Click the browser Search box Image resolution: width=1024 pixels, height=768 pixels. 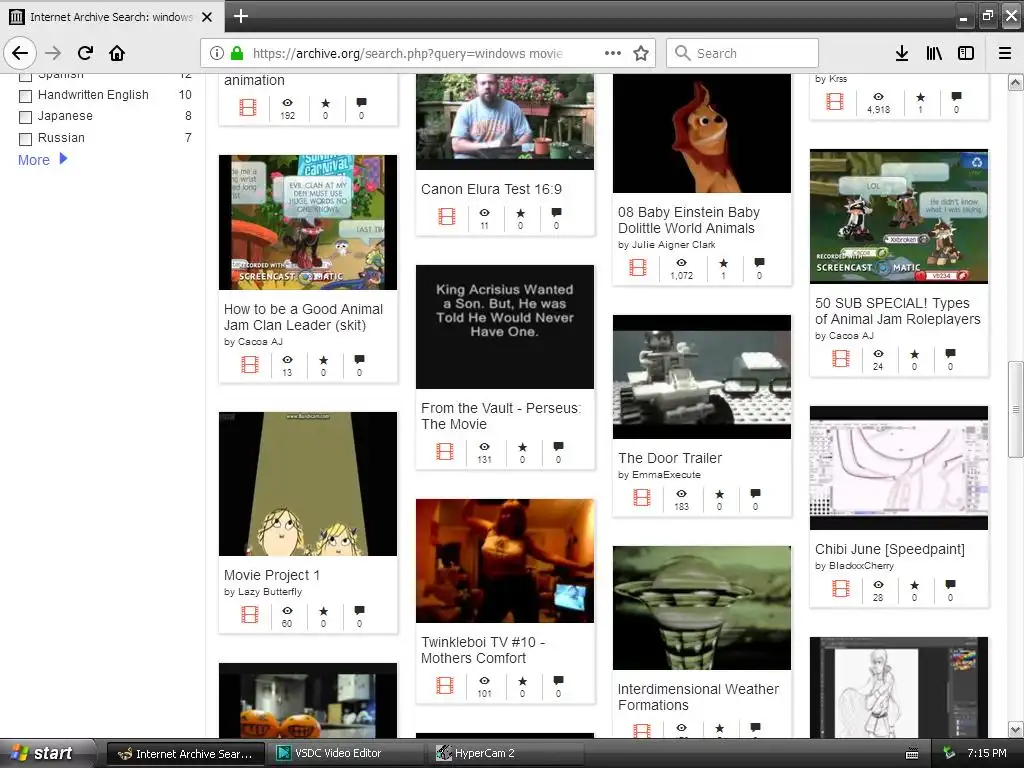point(743,53)
